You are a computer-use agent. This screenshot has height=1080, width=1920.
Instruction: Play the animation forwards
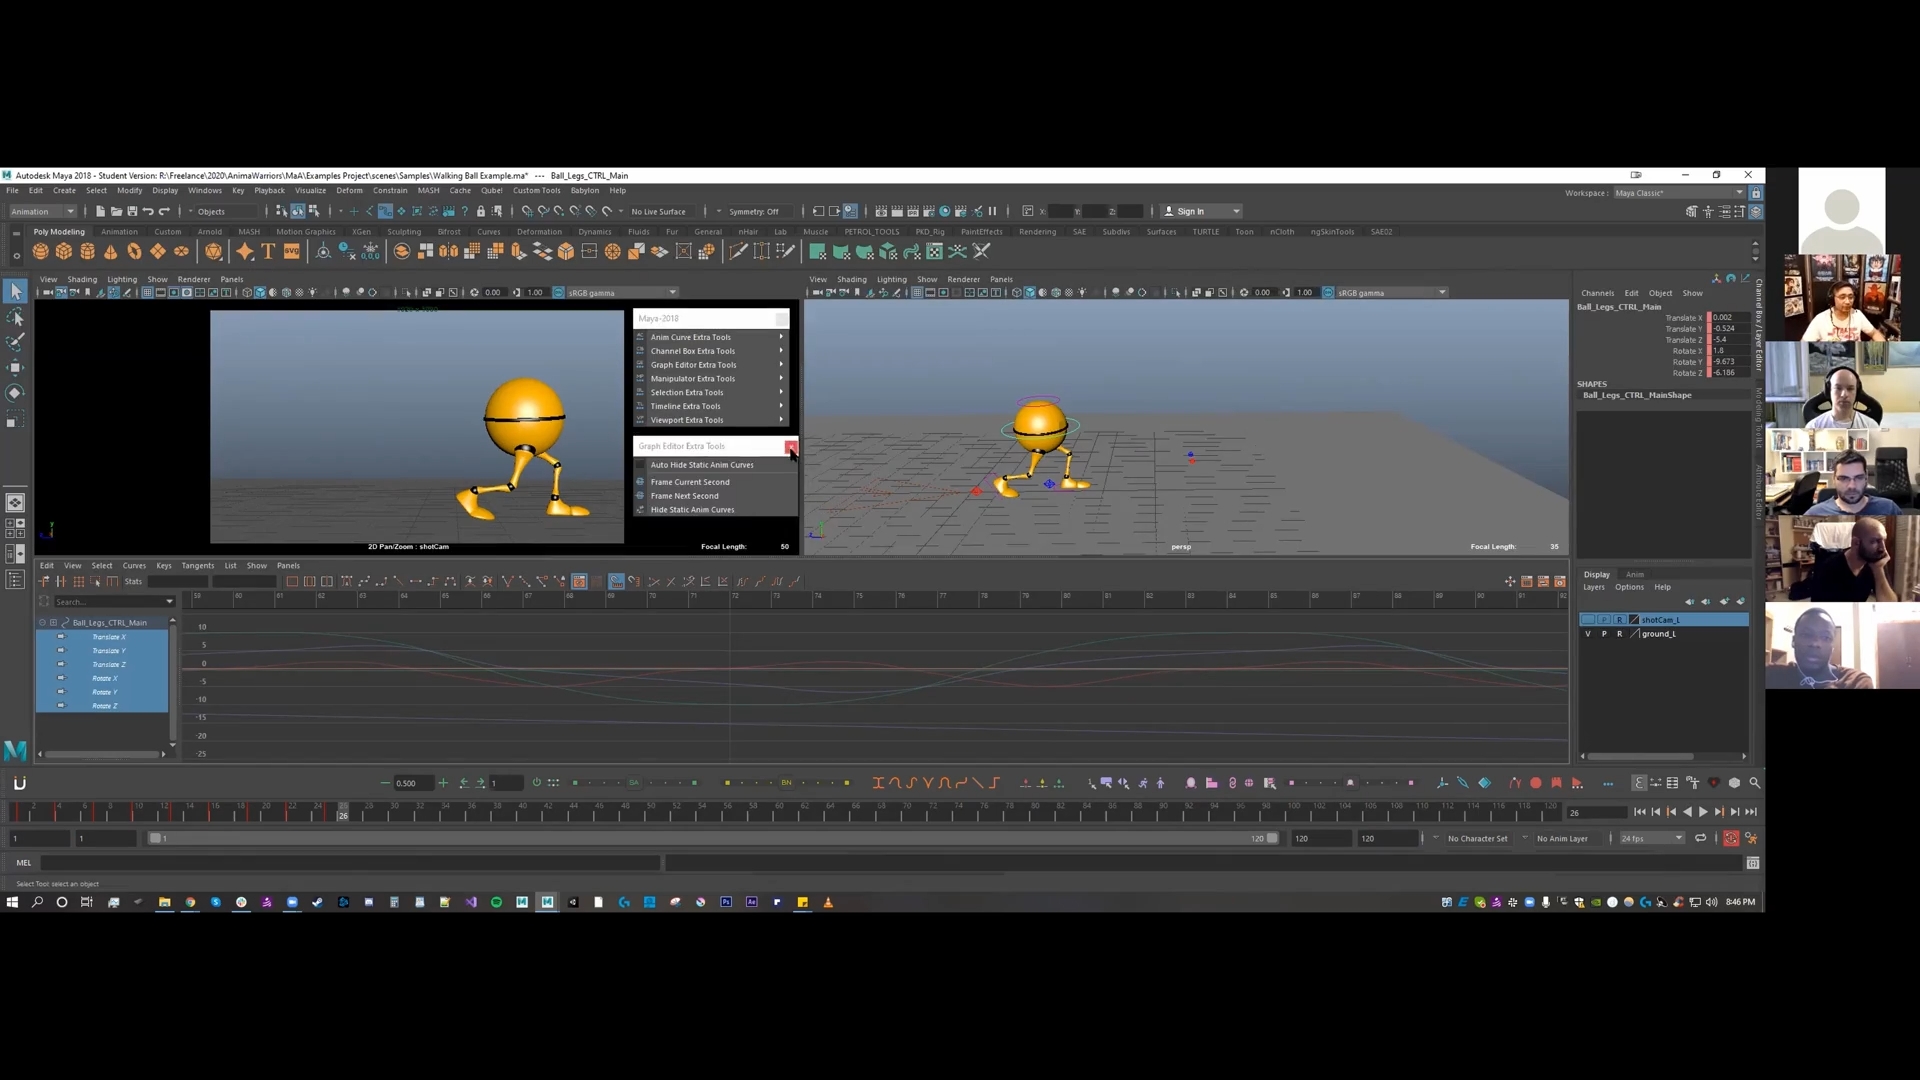pyautogui.click(x=1703, y=812)
